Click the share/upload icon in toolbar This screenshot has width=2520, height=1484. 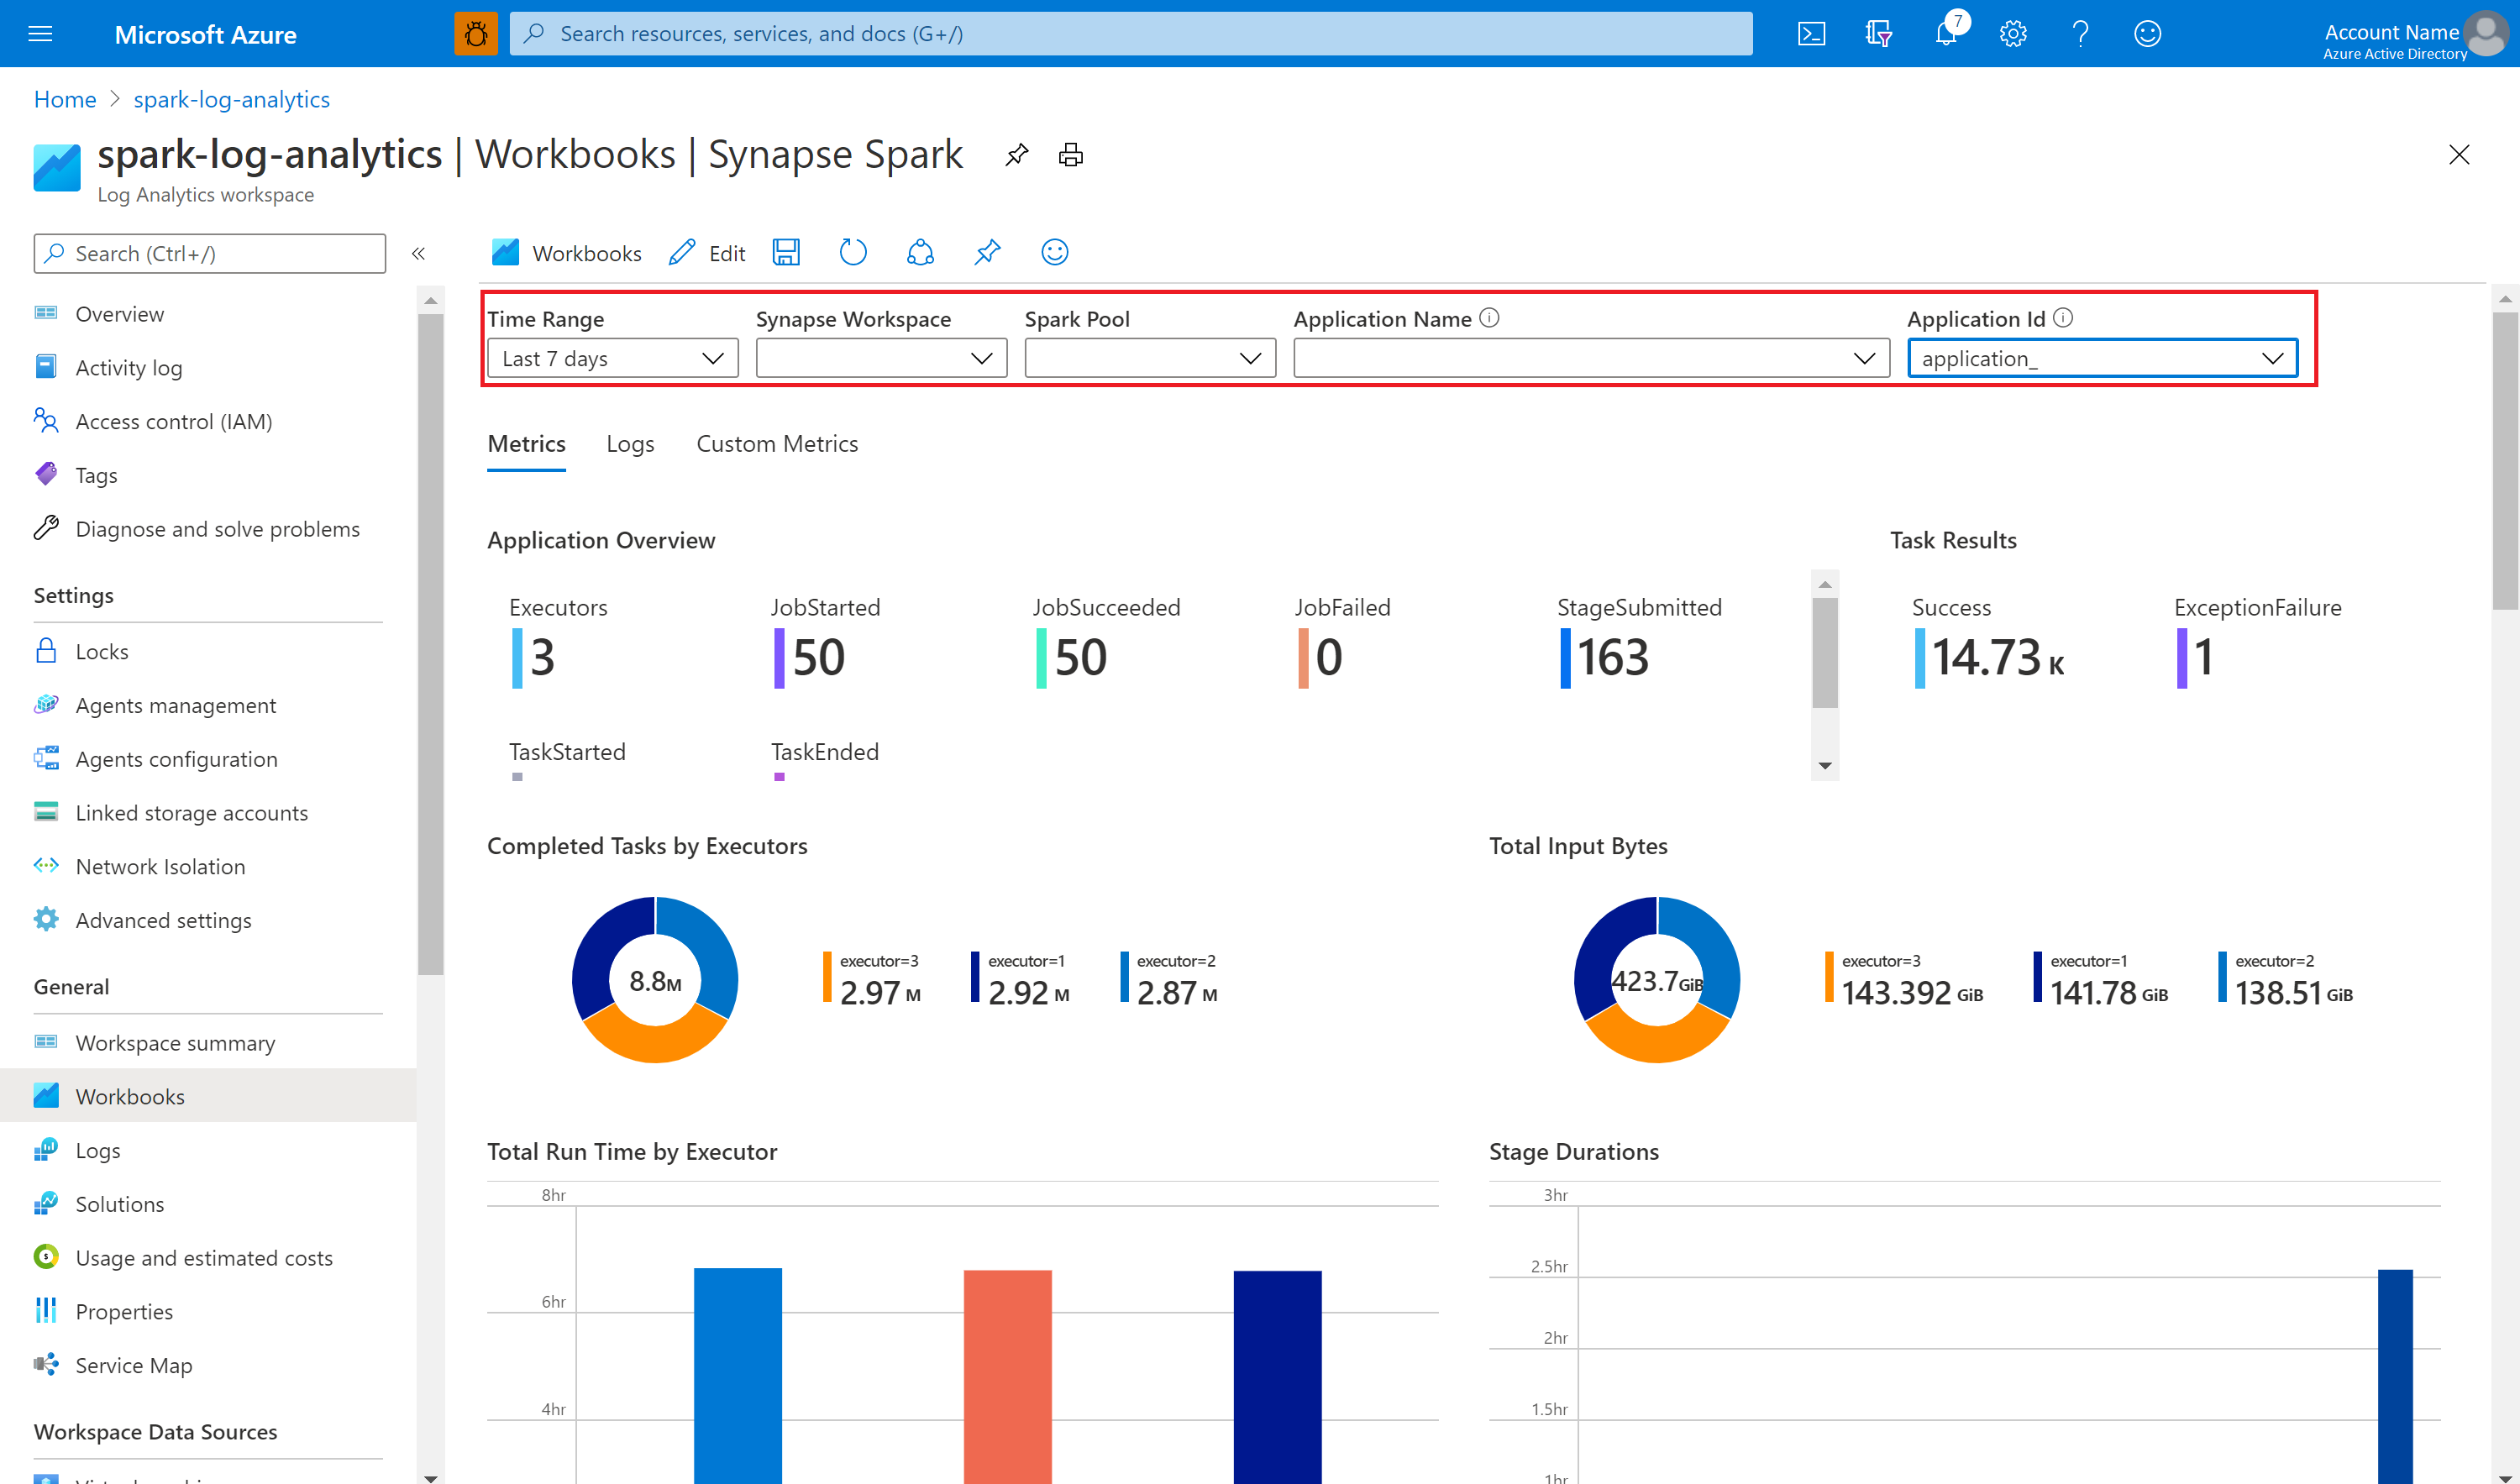click(919, 253)
